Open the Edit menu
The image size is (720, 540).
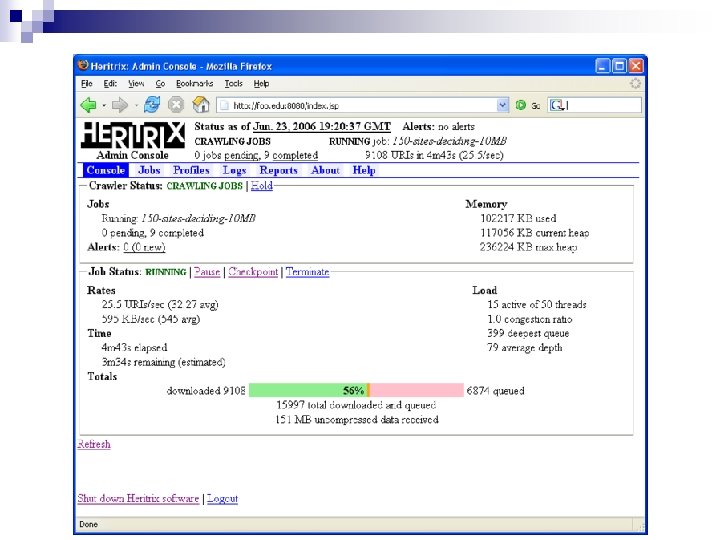(x=110, y=84)
